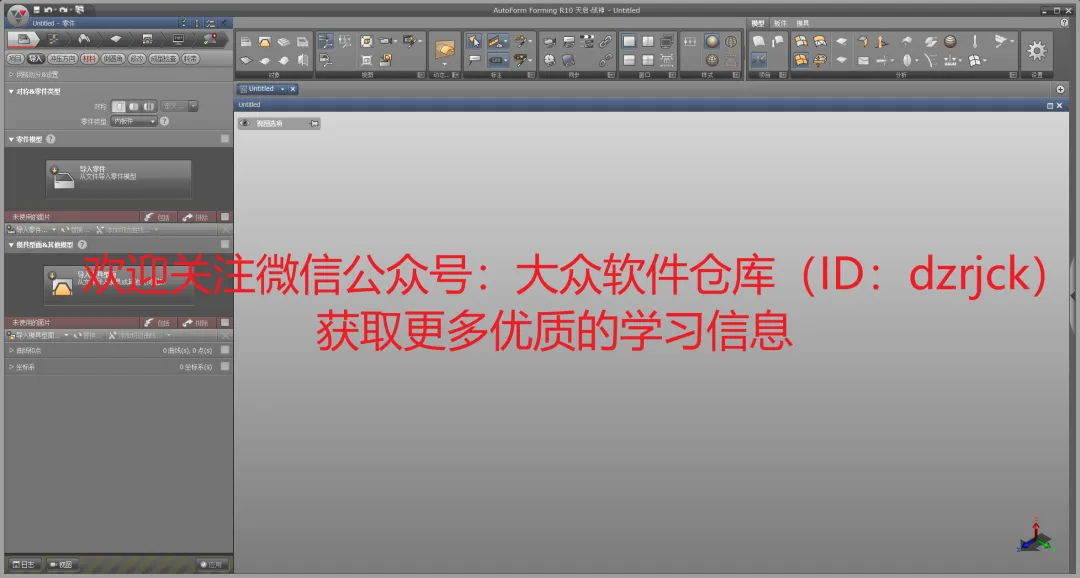Open the Part stage in process bar
Image resolution: width=1080 pixels, height=578 pixels.
pos(23,39)
